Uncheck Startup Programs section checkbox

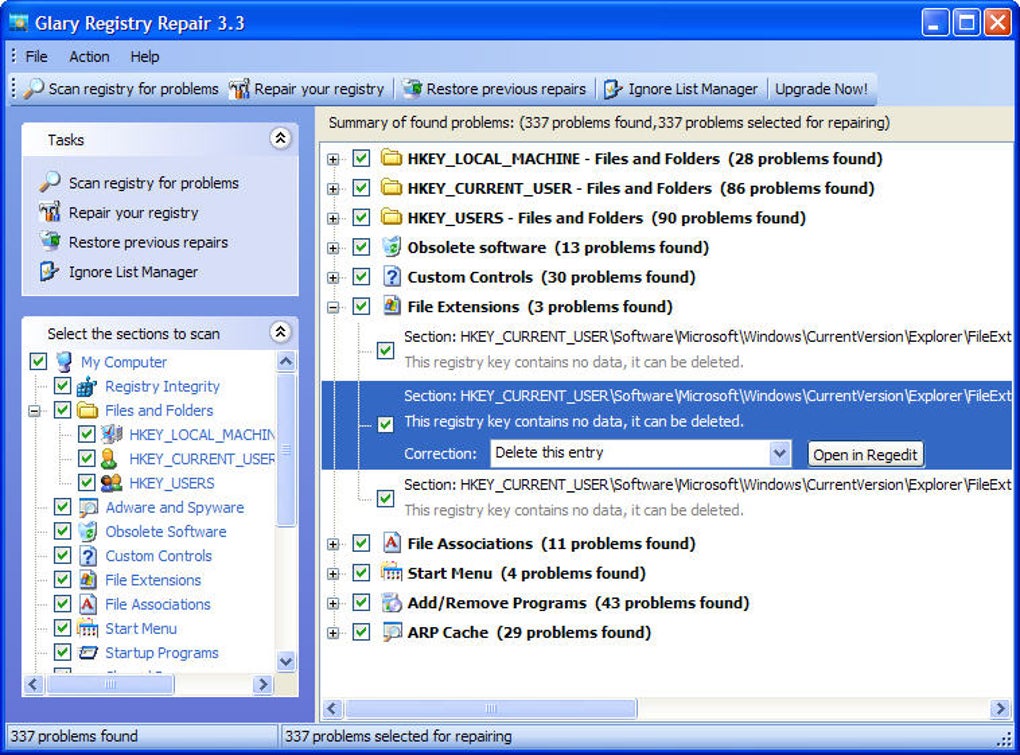click(x=62, y=652)
